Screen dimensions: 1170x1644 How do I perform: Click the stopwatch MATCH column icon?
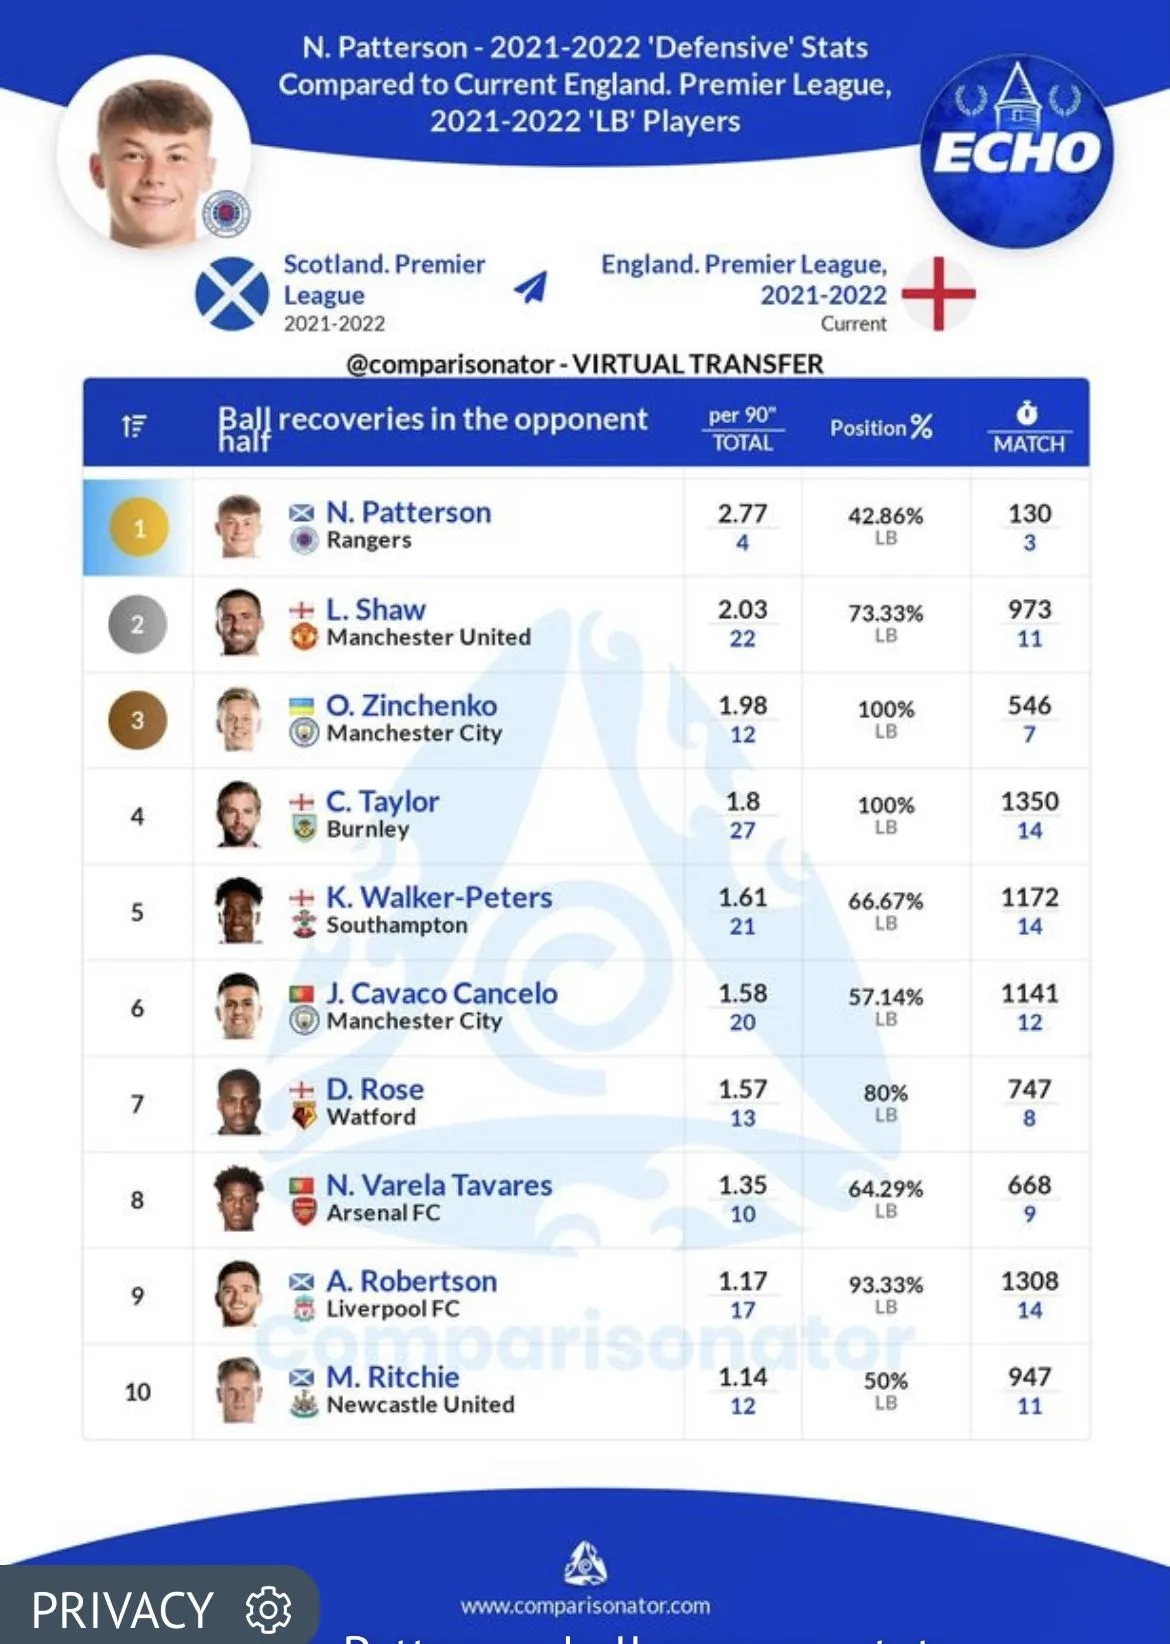[x=1028, y=414]
